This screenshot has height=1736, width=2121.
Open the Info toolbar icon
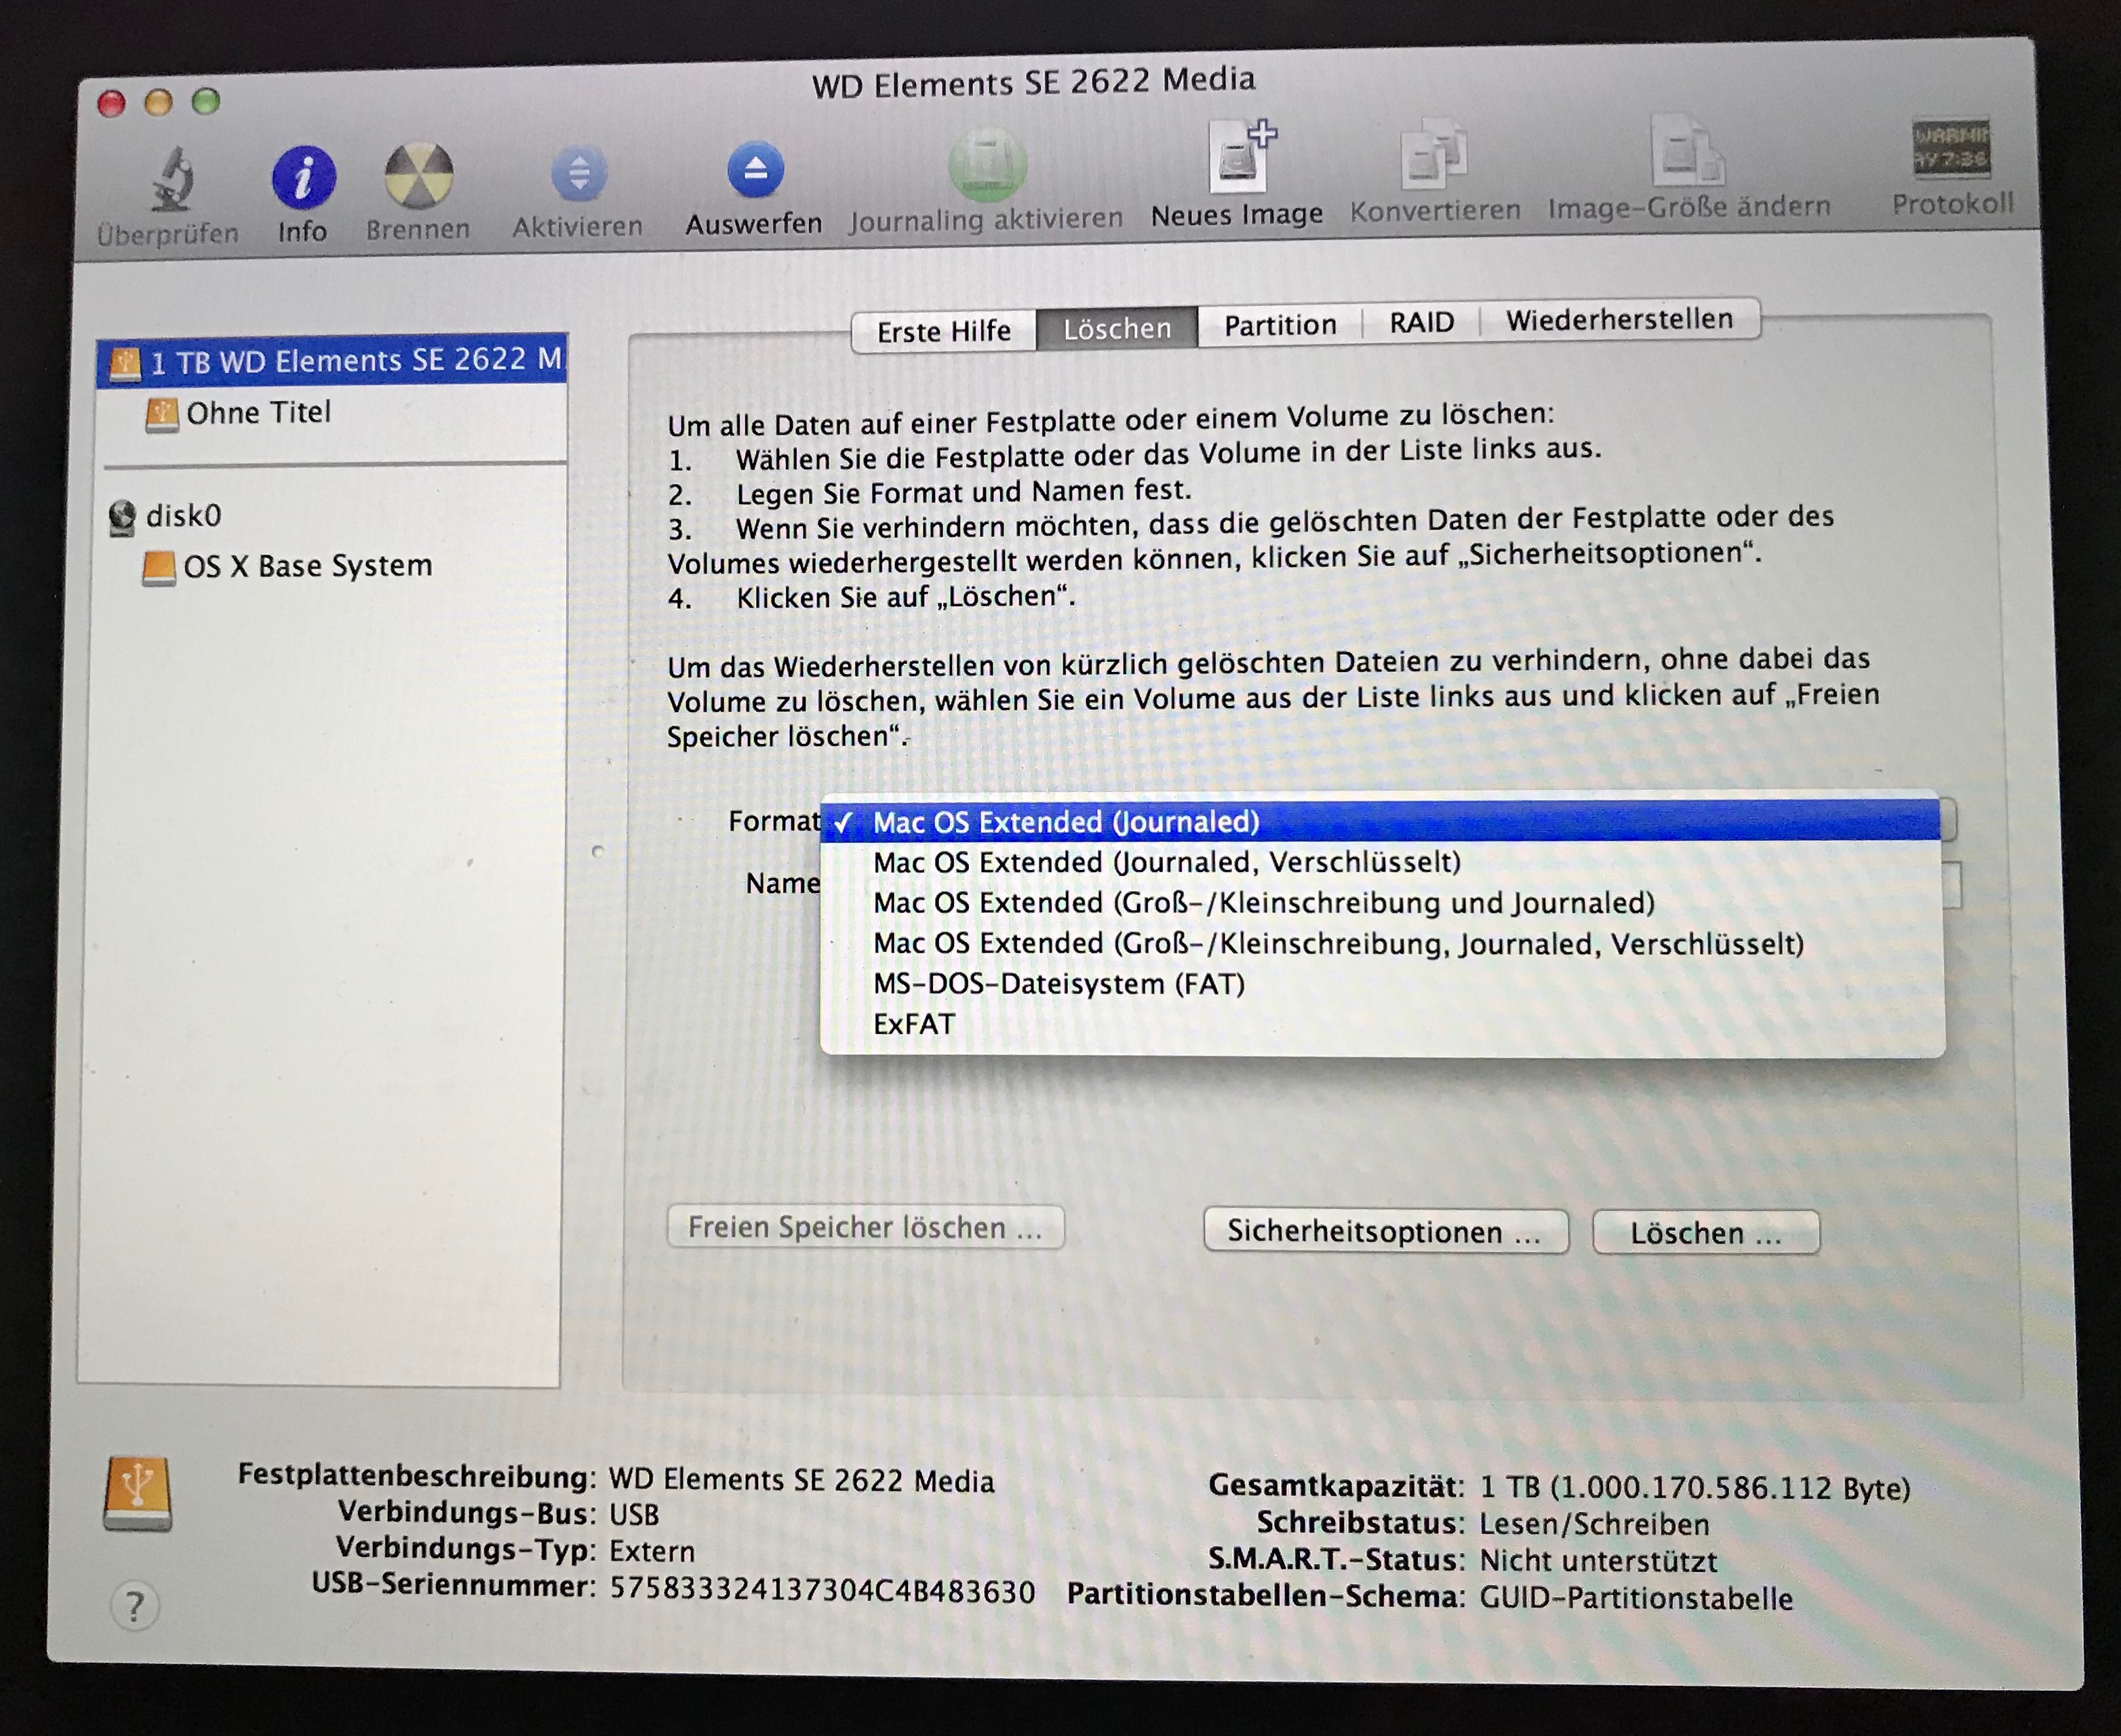303,178
